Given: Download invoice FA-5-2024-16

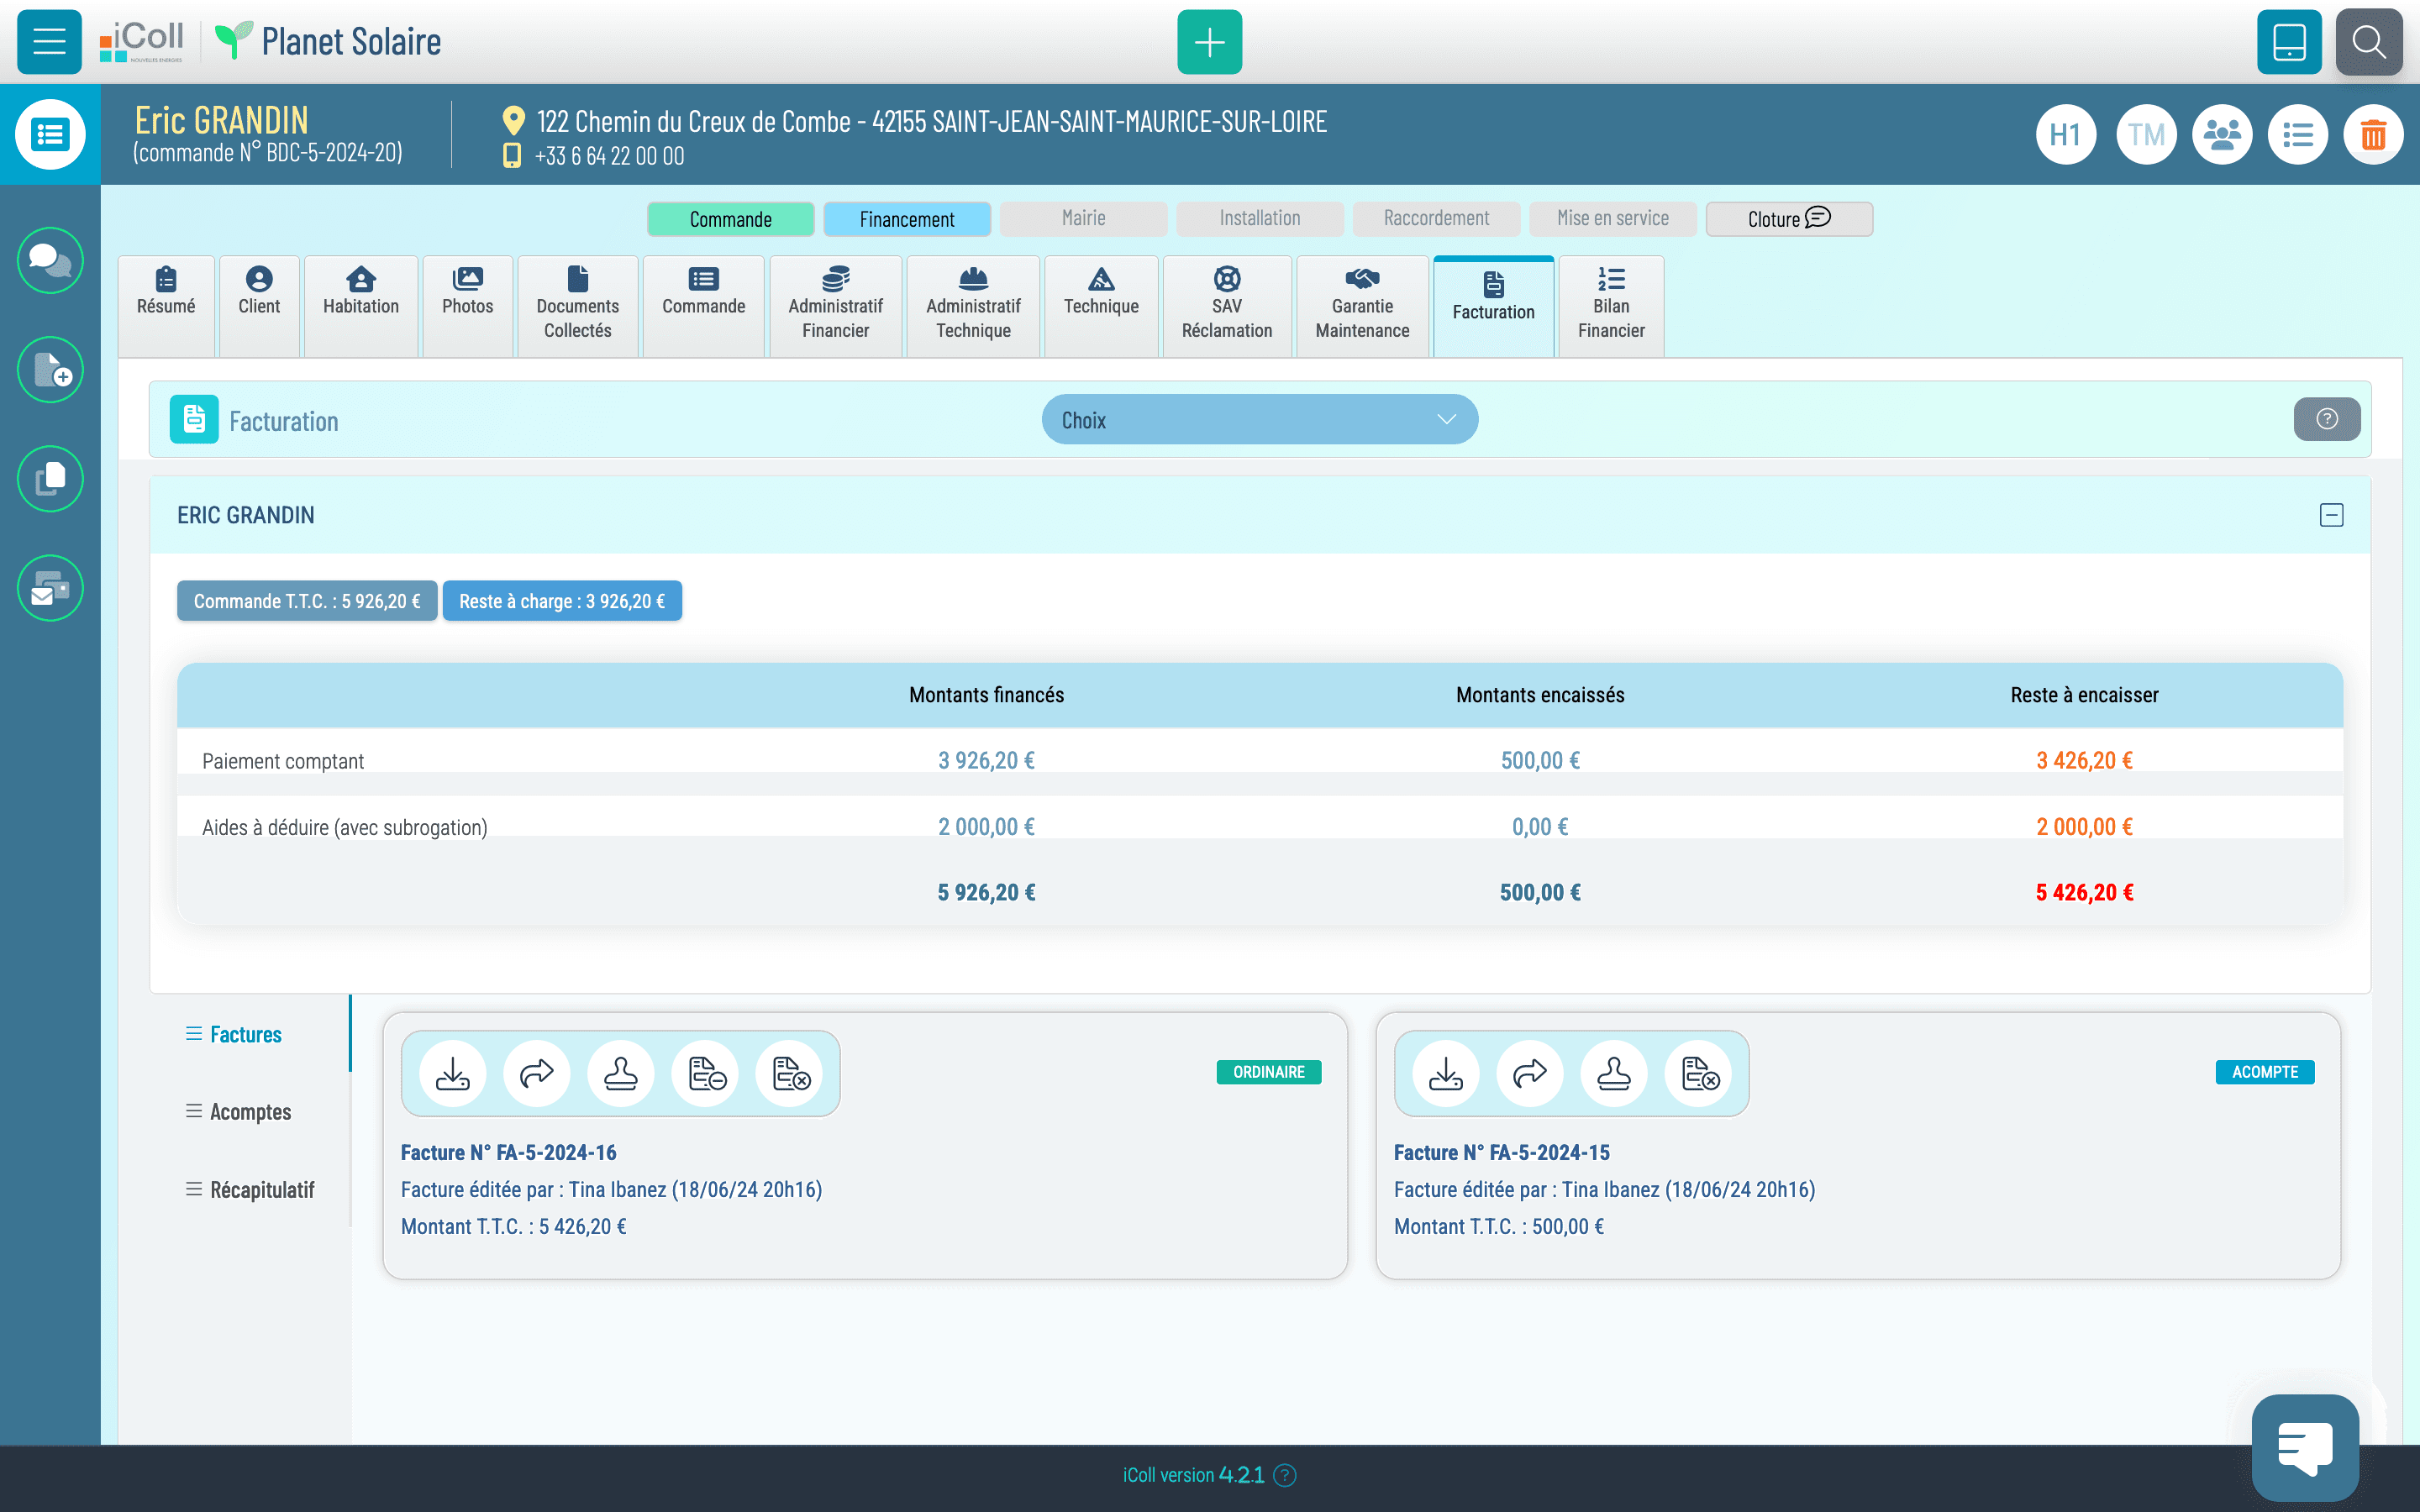Looking at the screenshot, I should point(453,1073).
